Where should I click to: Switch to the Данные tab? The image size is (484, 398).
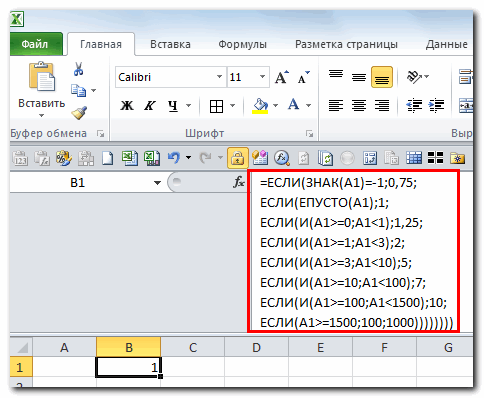[447, 44]
